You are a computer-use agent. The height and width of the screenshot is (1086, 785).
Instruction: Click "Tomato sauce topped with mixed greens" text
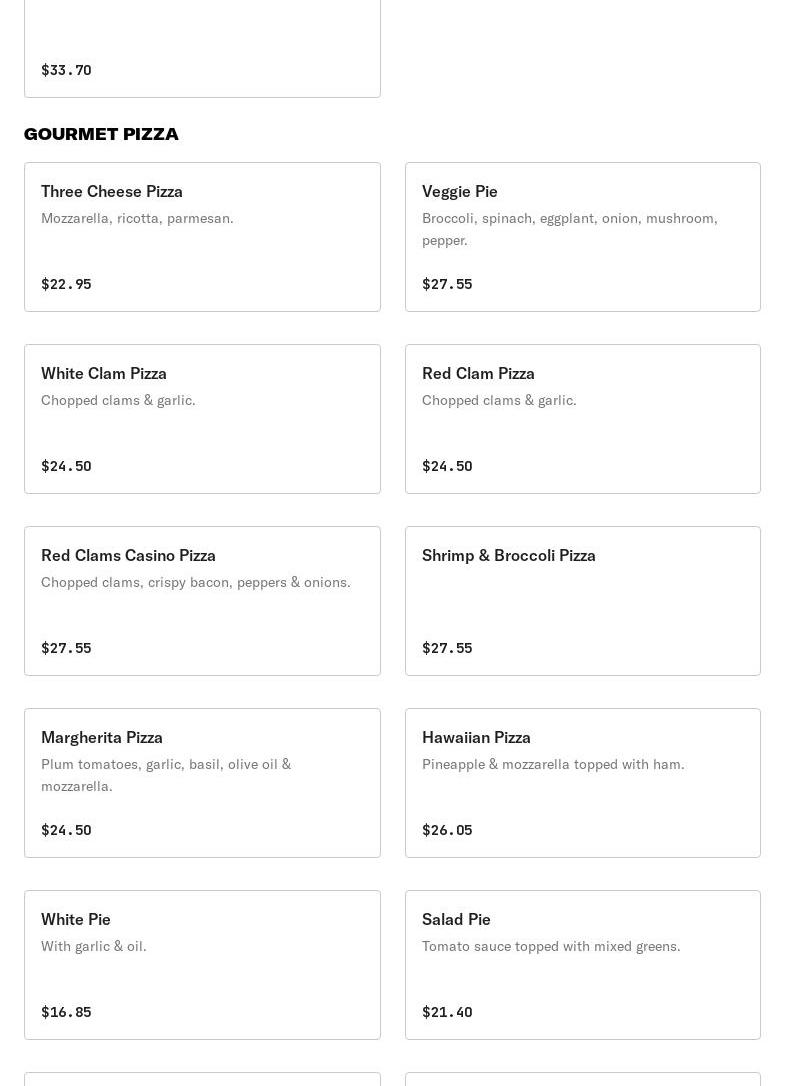551,946
